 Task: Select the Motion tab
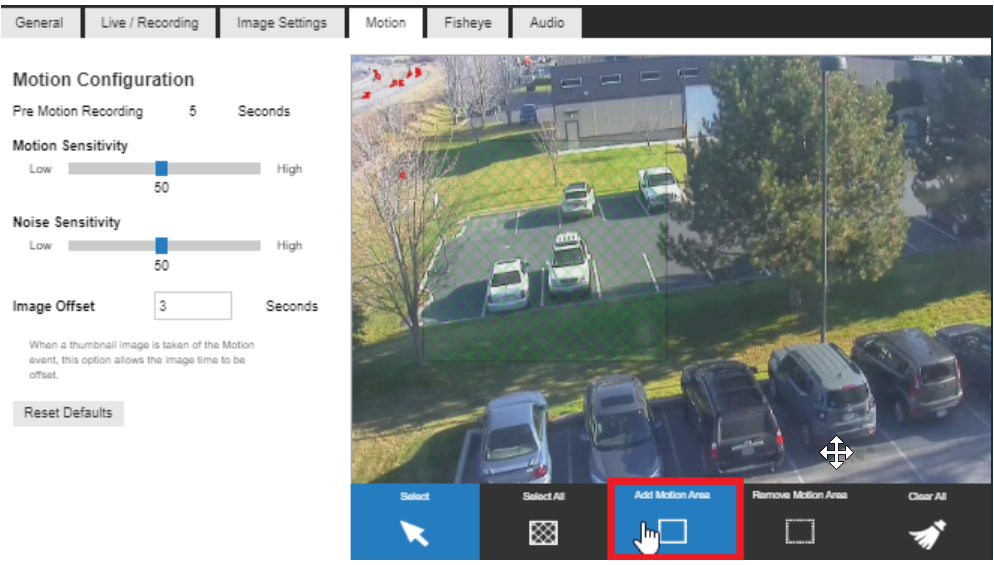pyautogui.click(x=385, y=23)
